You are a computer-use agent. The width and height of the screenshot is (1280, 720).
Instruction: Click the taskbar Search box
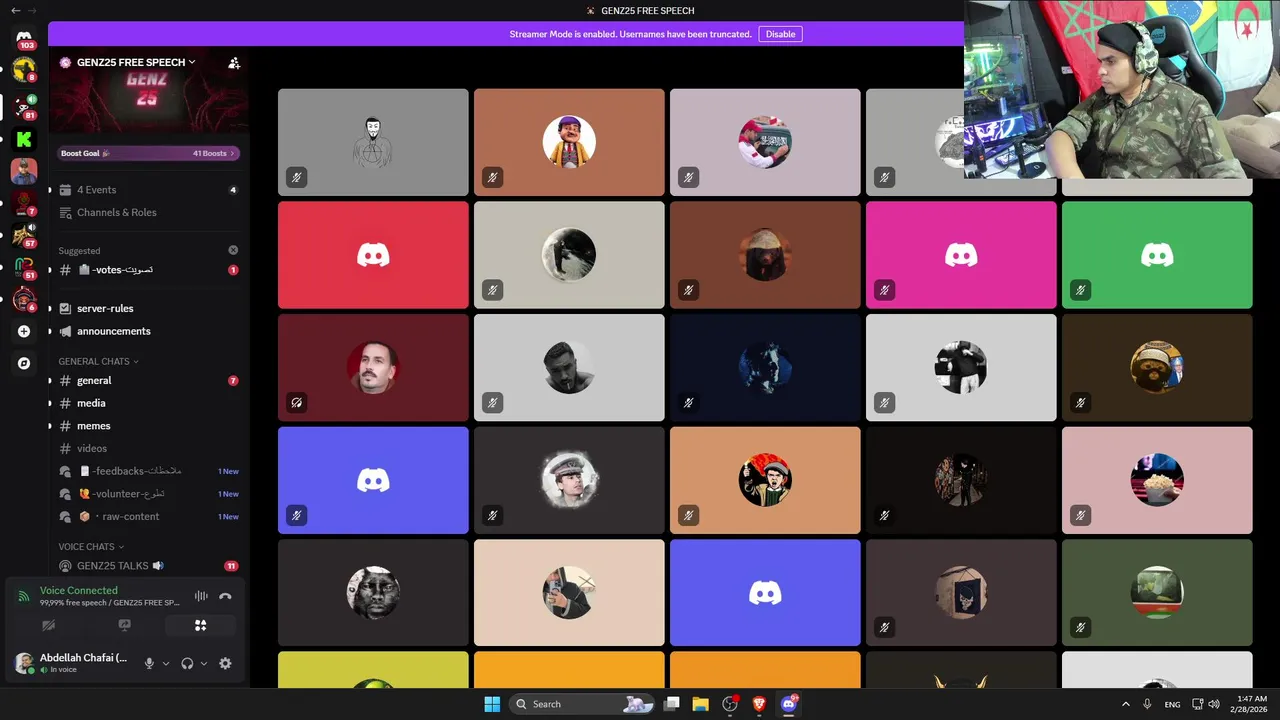point(582,704)
